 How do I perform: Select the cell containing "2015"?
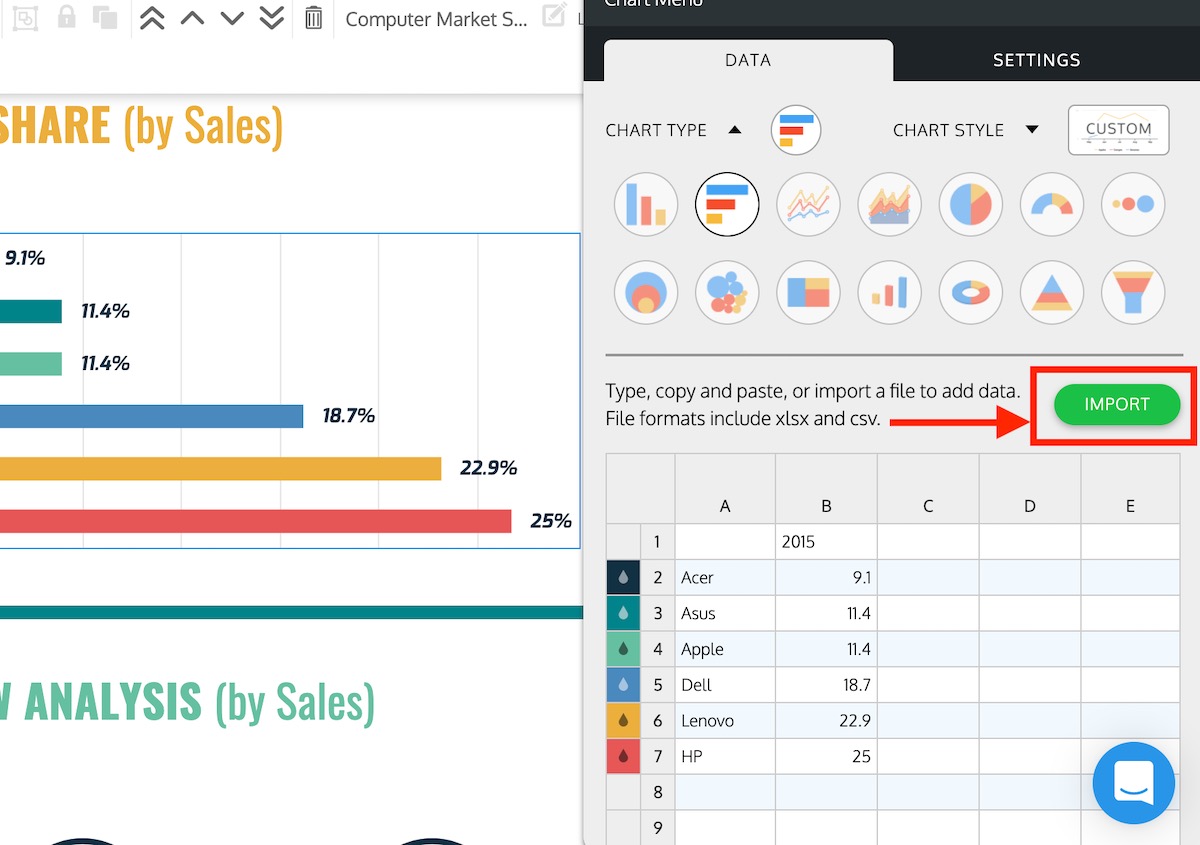(826, 541)
